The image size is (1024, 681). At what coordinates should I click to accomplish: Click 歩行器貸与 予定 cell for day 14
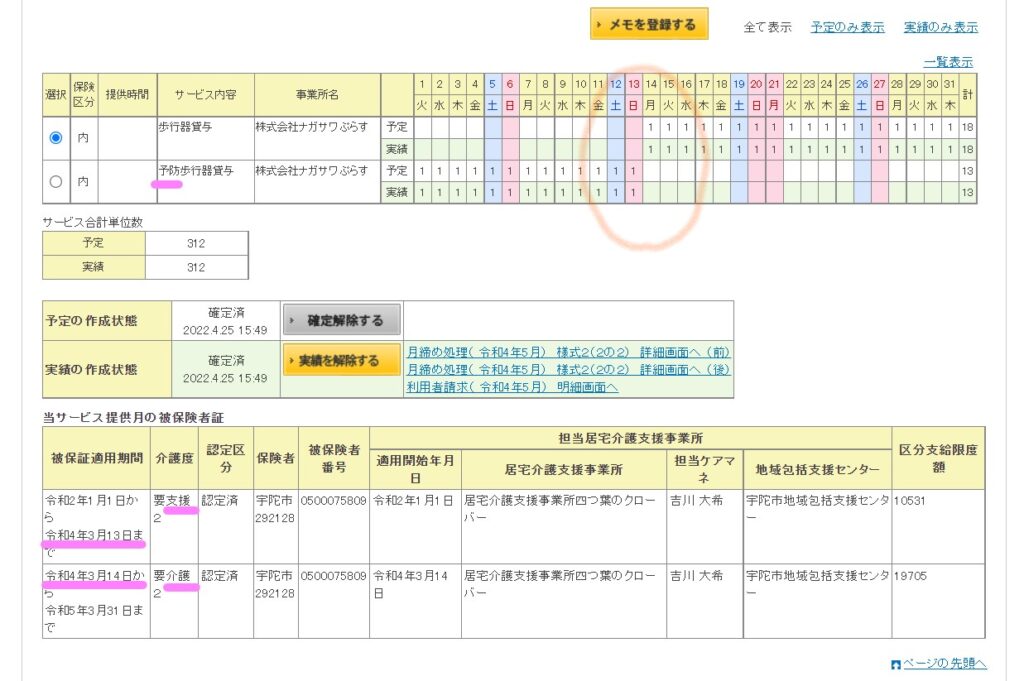tap(651, 127)
